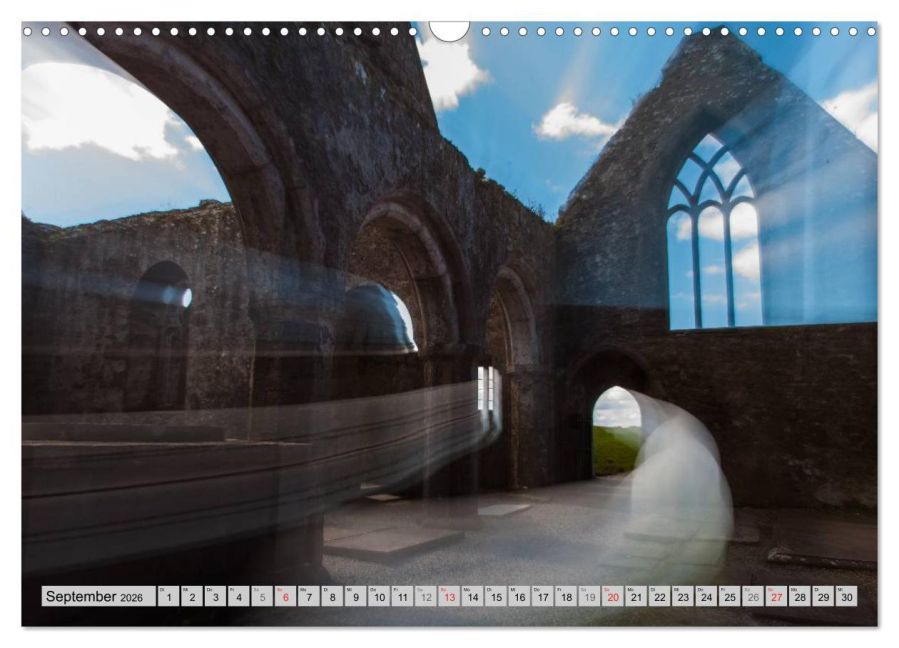
Task: Select date 10 in the date row
Action: [x=379, y=597]
